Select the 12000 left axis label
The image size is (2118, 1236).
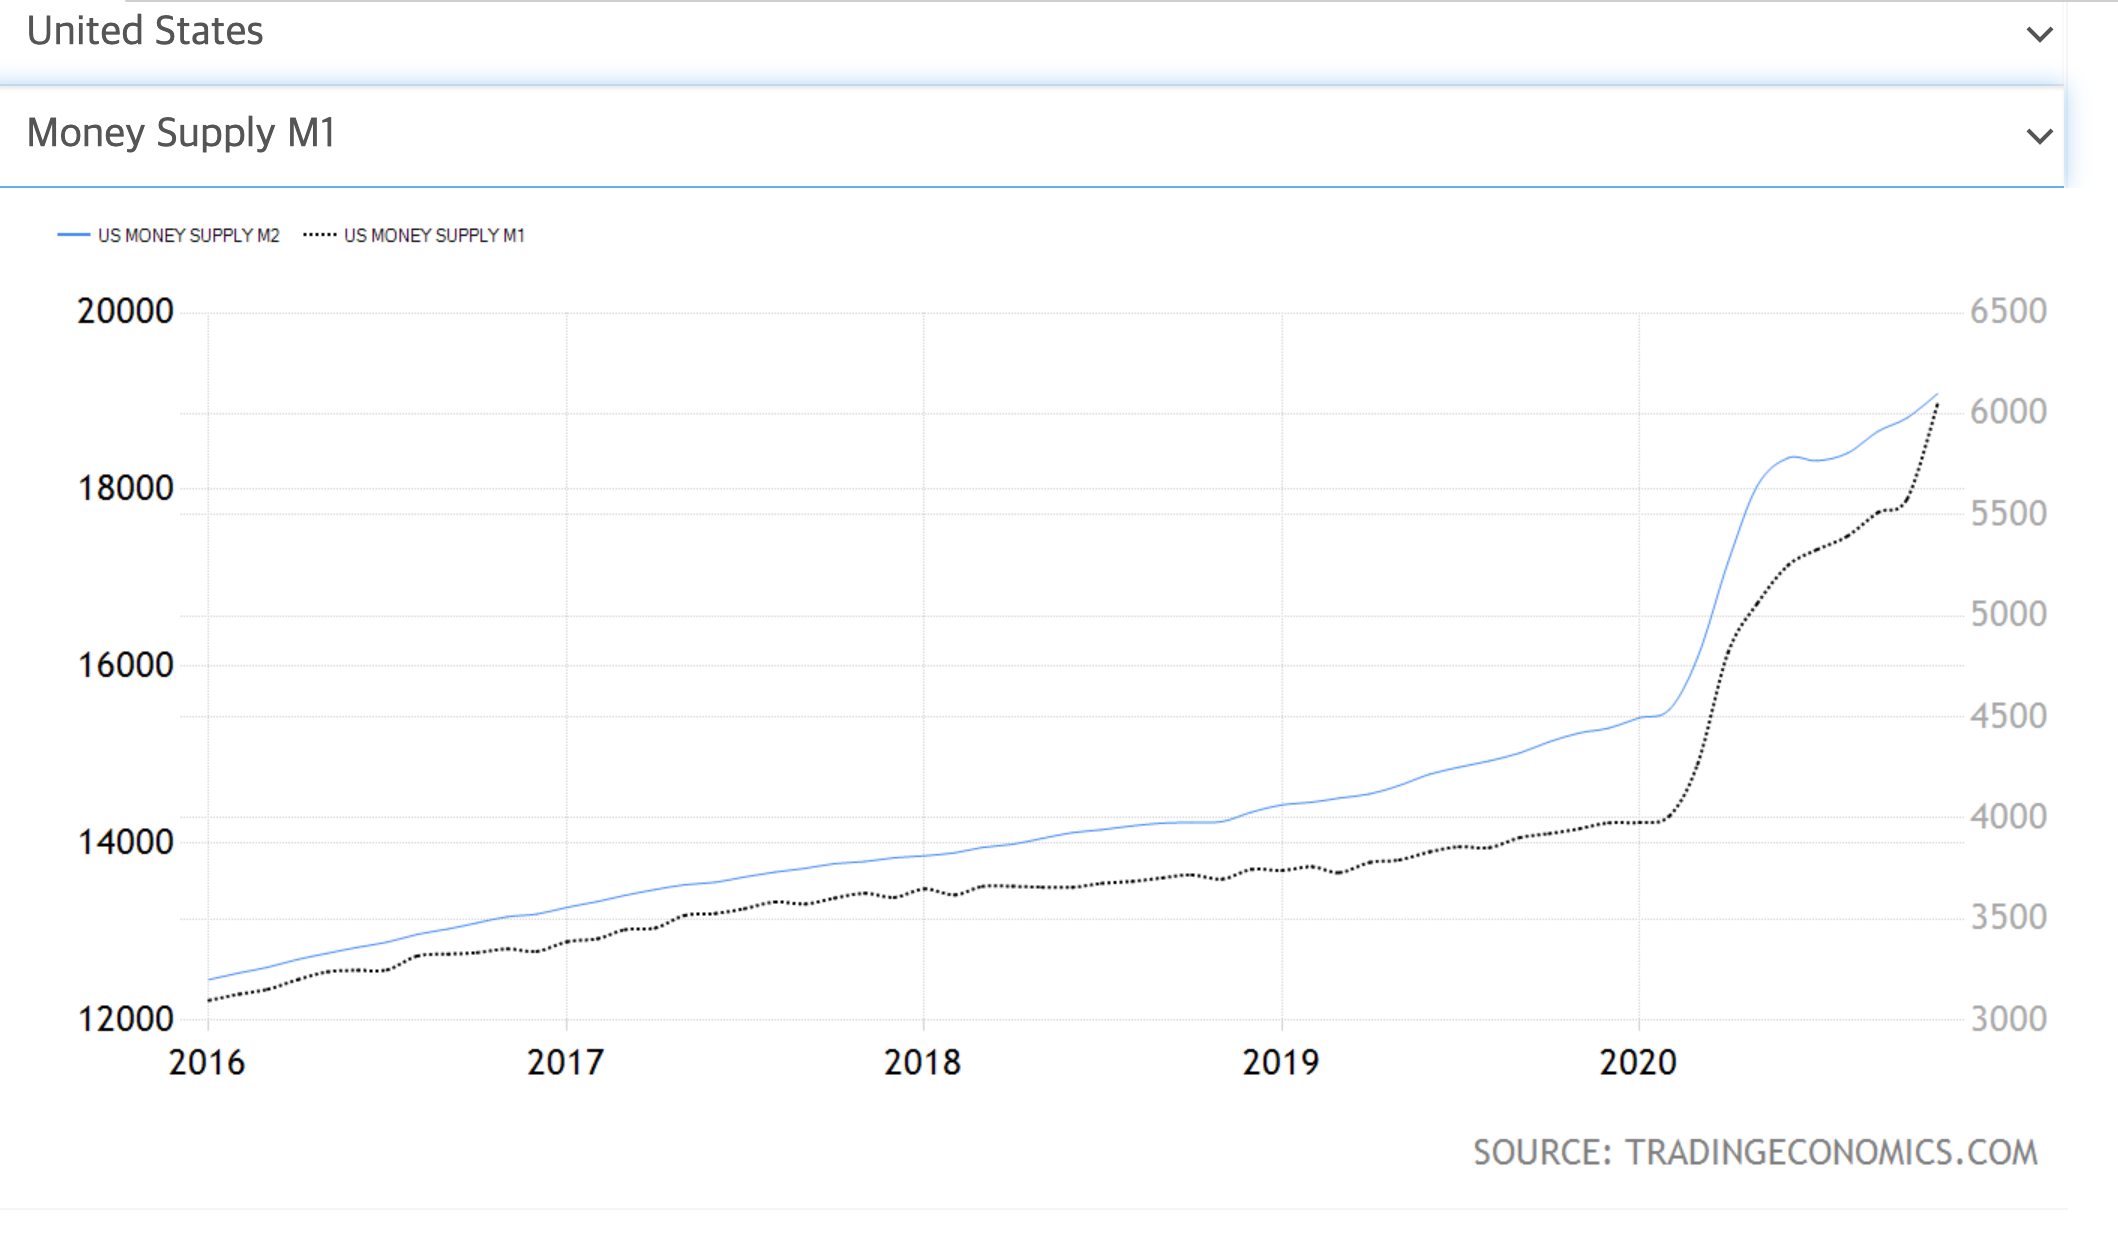coord(125,1019)
